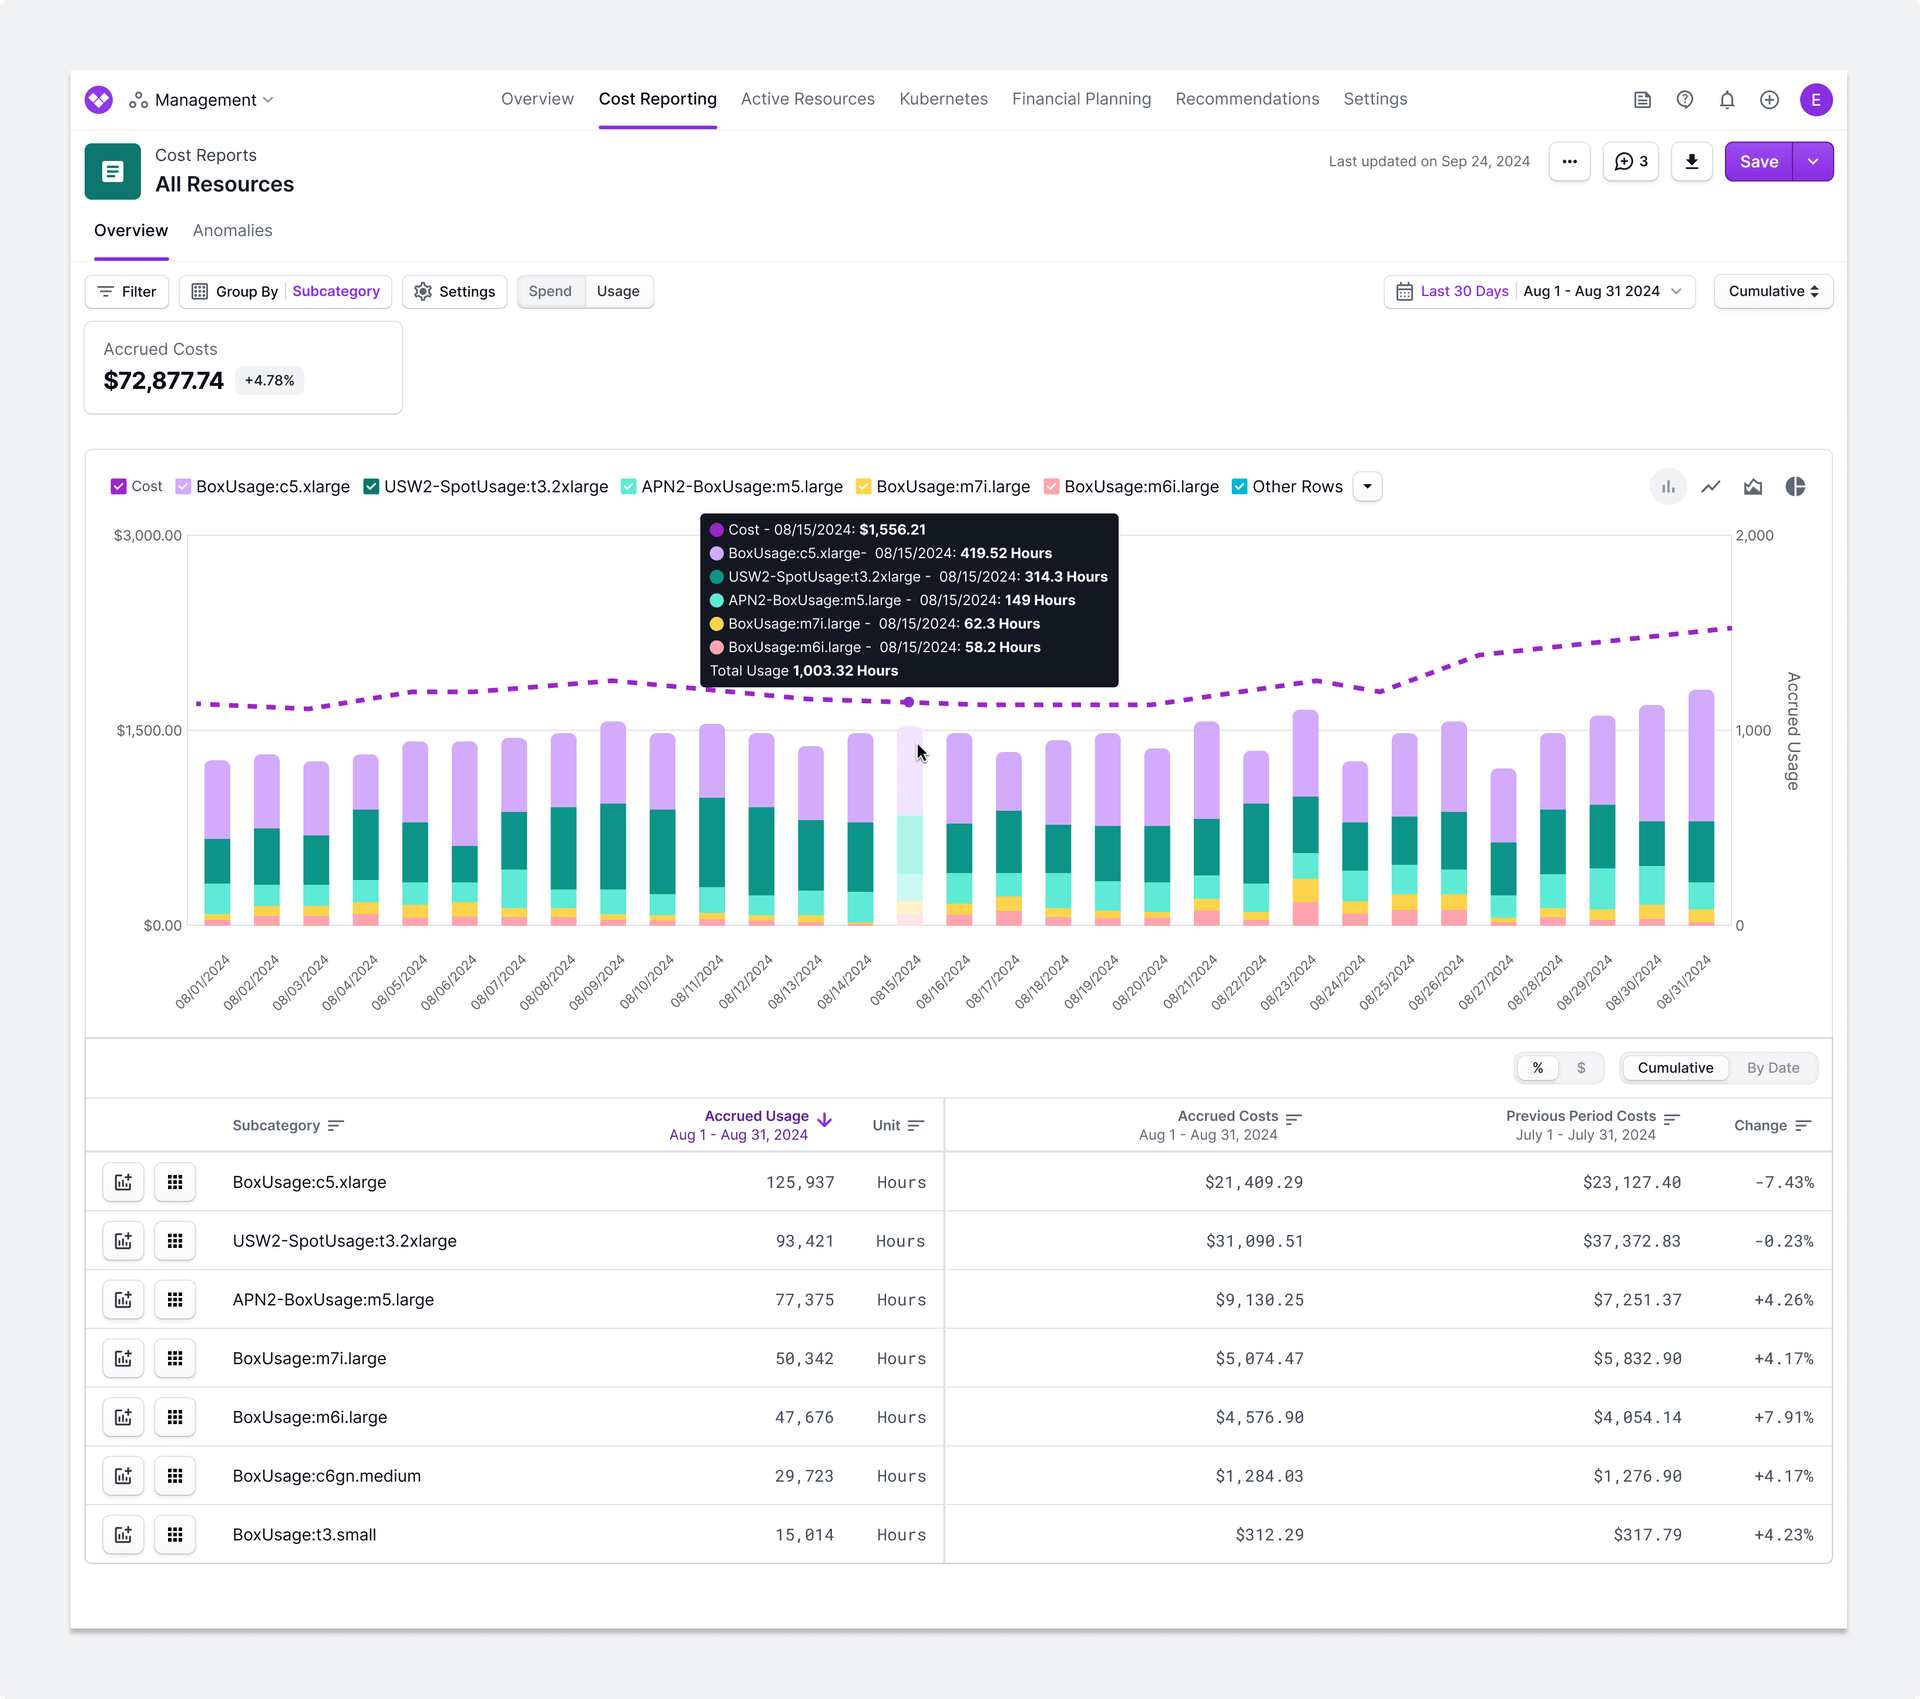The height and width of the screenshot is (1699, 1920).
Task: Navigate to Financial Planning
Action: point(1081,99)
